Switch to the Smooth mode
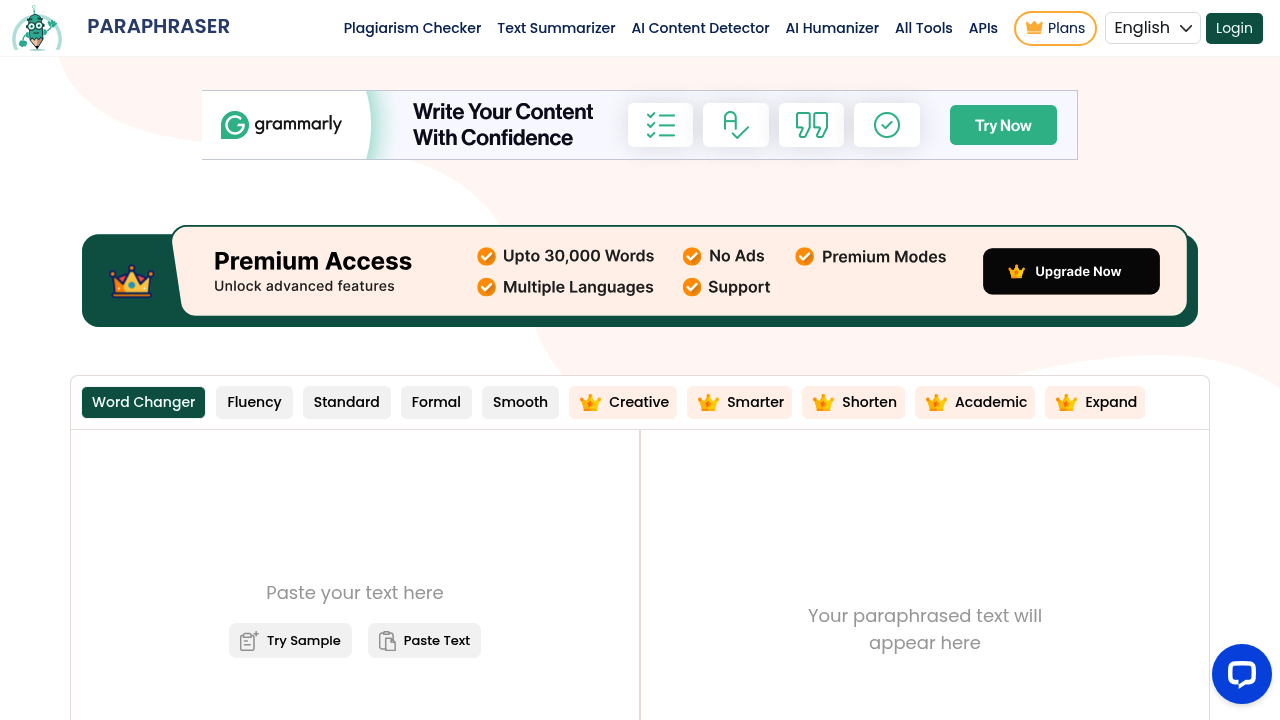Screen dimensions: 1280x720 [520, 402]
